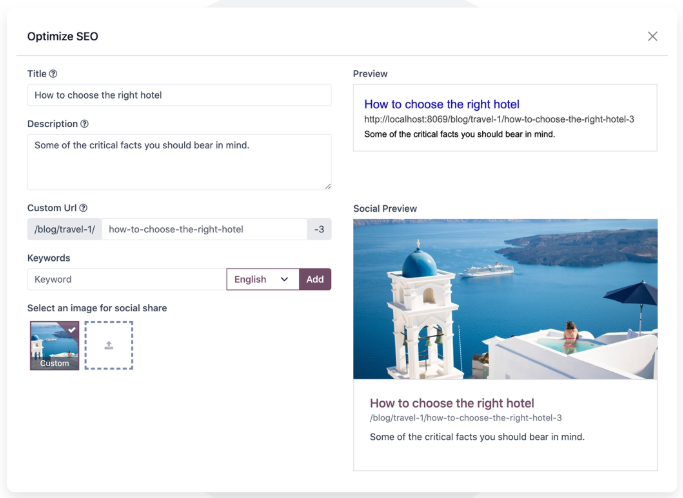Select the Custom social share thumbnail

(x=54, y=345)
